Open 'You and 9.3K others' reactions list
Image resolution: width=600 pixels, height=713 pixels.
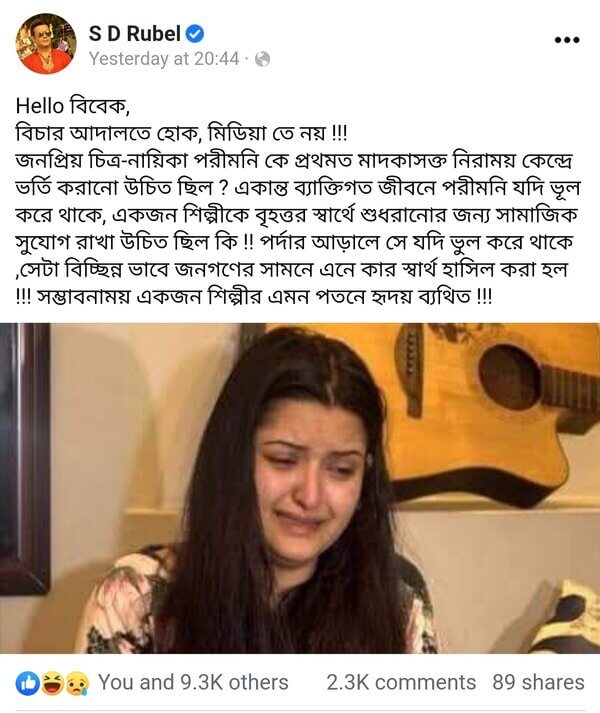193,683
